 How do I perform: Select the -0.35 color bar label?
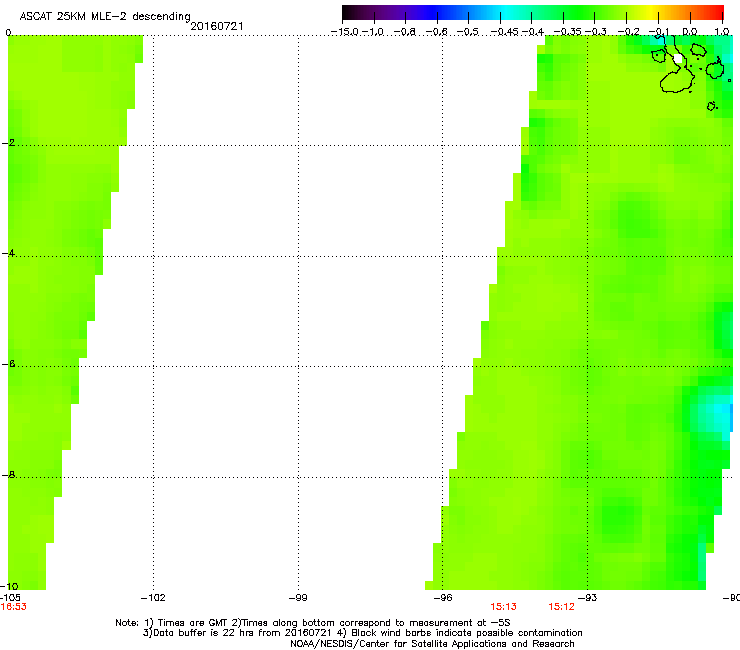tap(567, 32)
